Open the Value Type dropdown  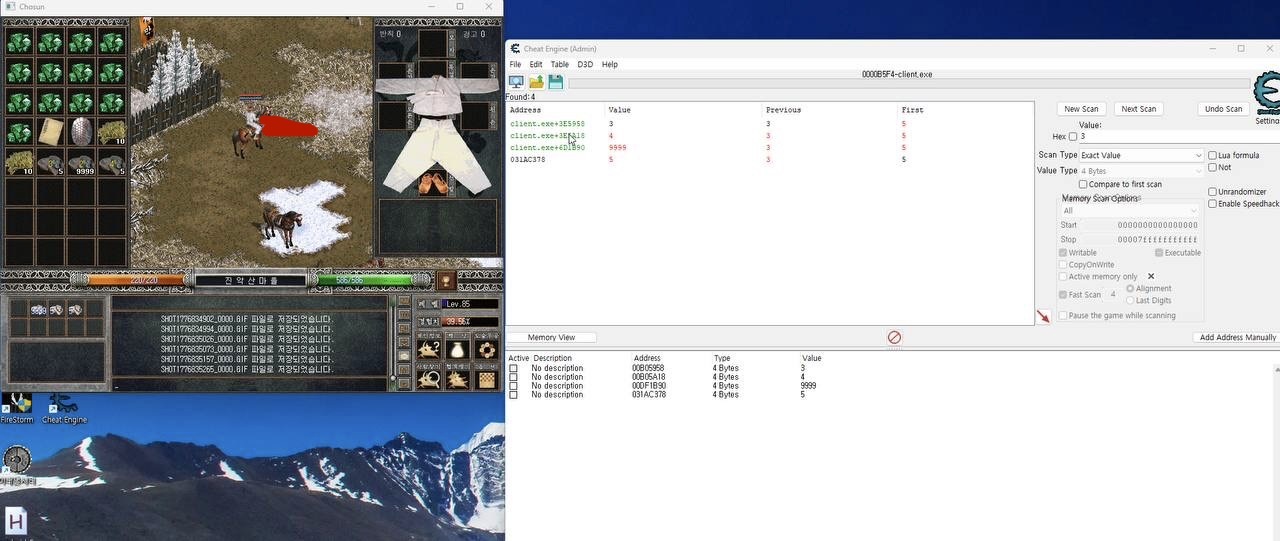(x=1141, y=171)
